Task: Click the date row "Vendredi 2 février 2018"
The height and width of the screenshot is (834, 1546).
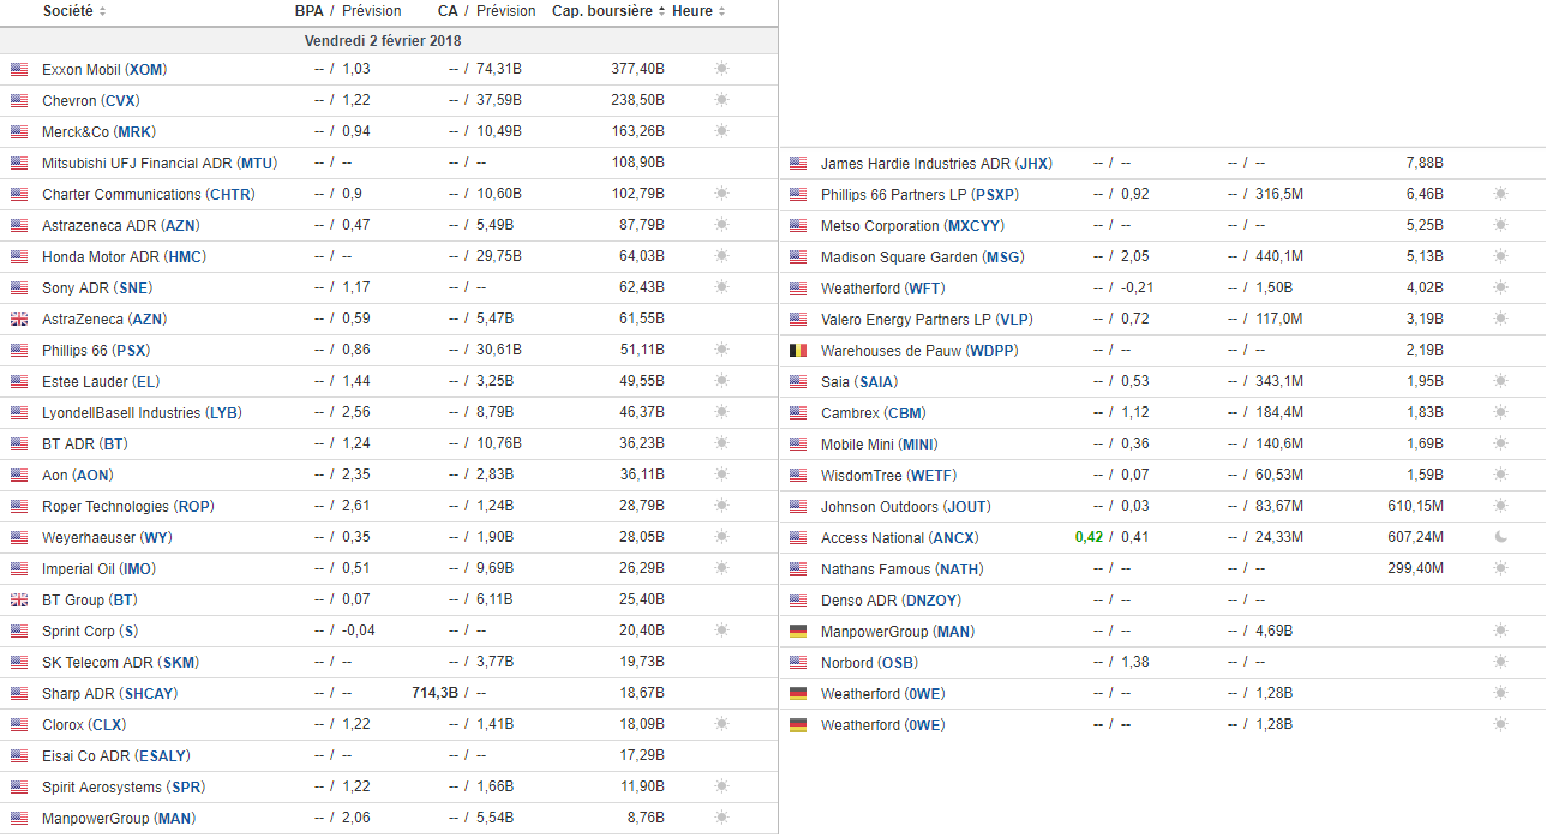Action: tap(389, 41)
